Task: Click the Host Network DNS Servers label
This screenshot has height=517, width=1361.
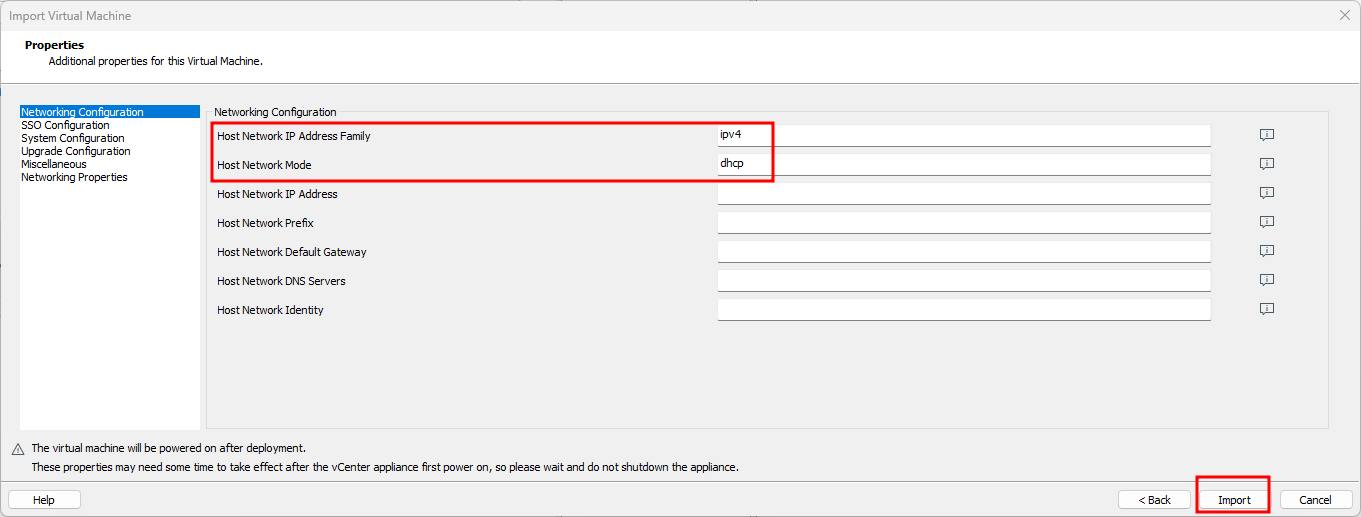Action: click(x=281, y=281)
